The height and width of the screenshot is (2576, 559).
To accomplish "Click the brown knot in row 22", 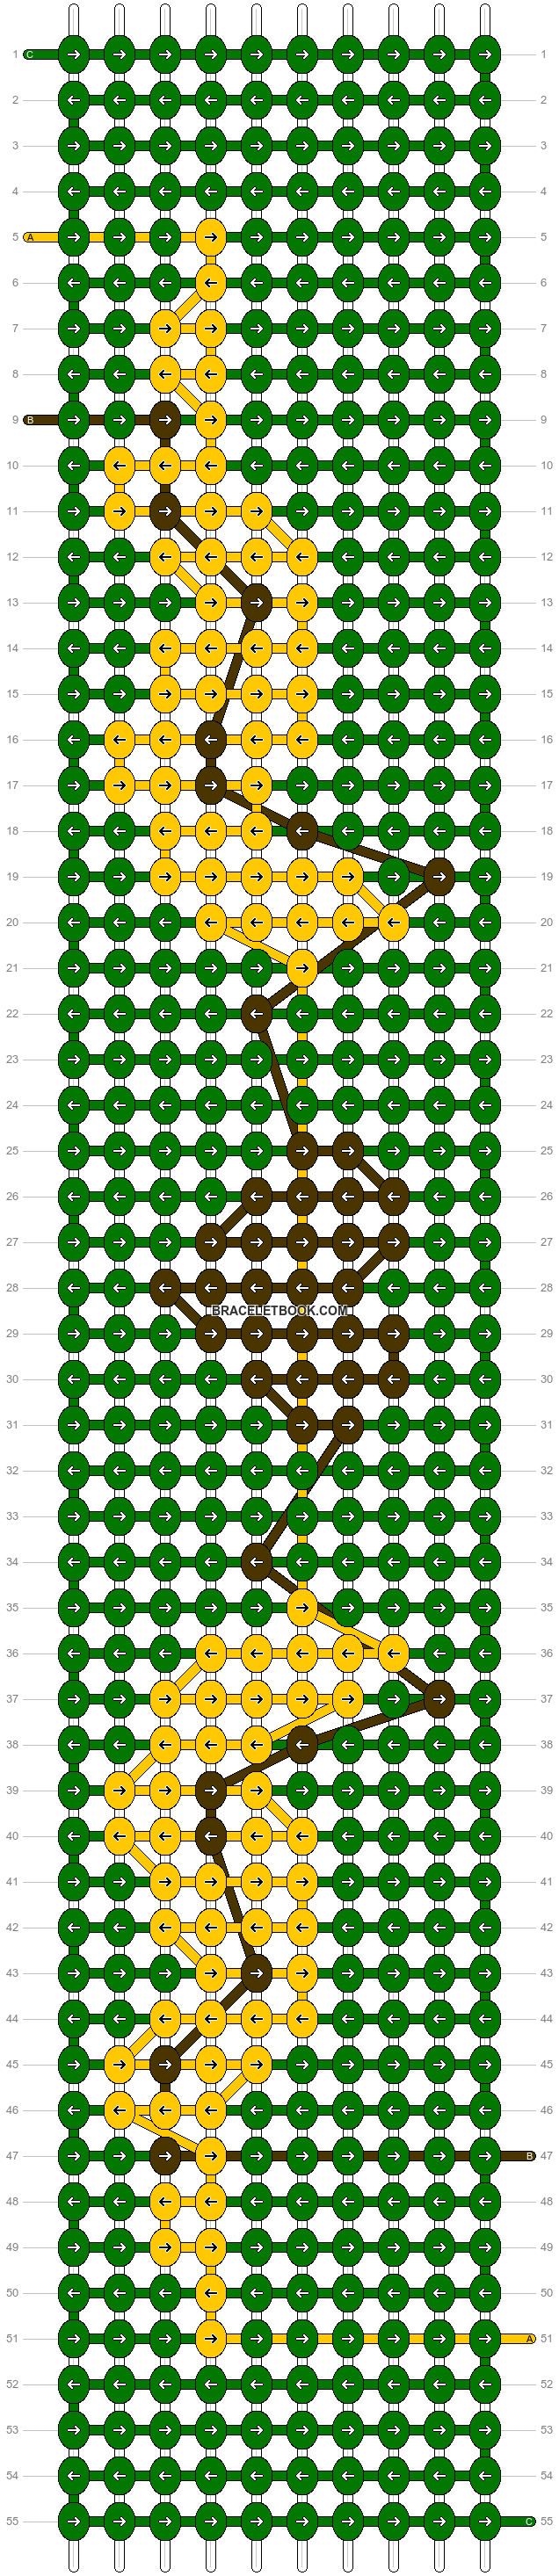I will pos(256,1014).
